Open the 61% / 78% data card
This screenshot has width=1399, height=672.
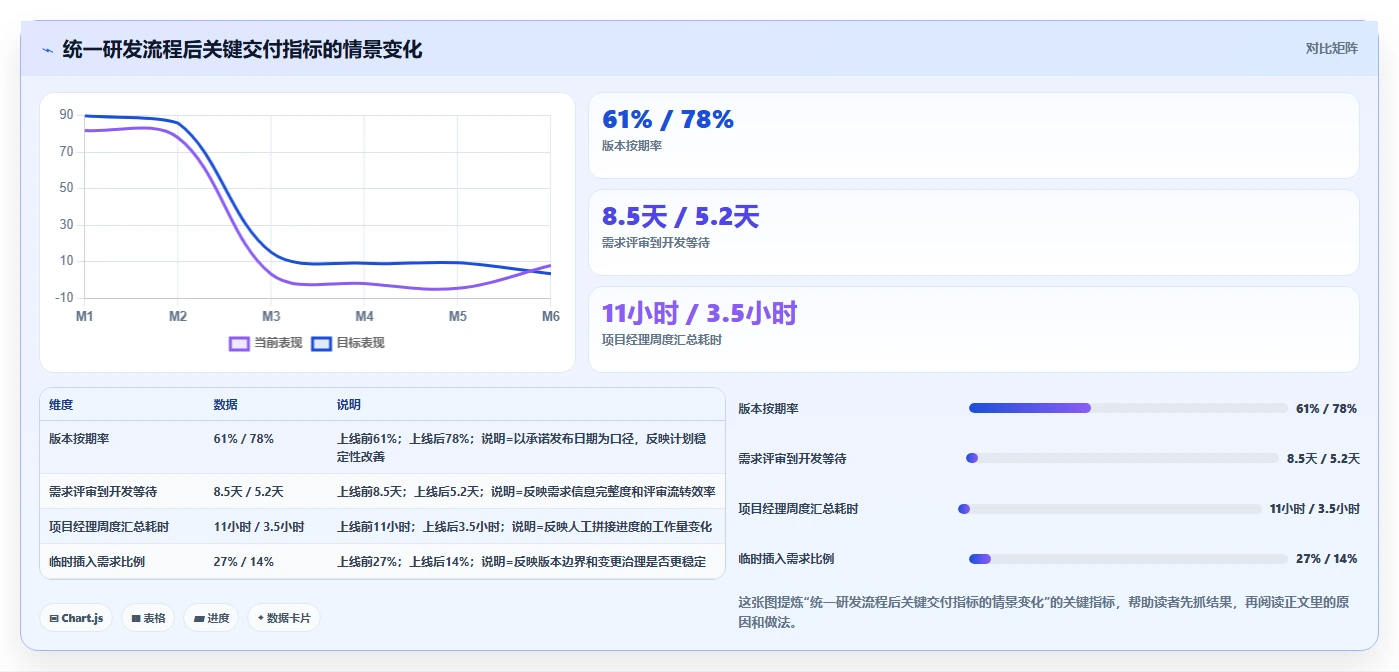(x=973, y=136)
